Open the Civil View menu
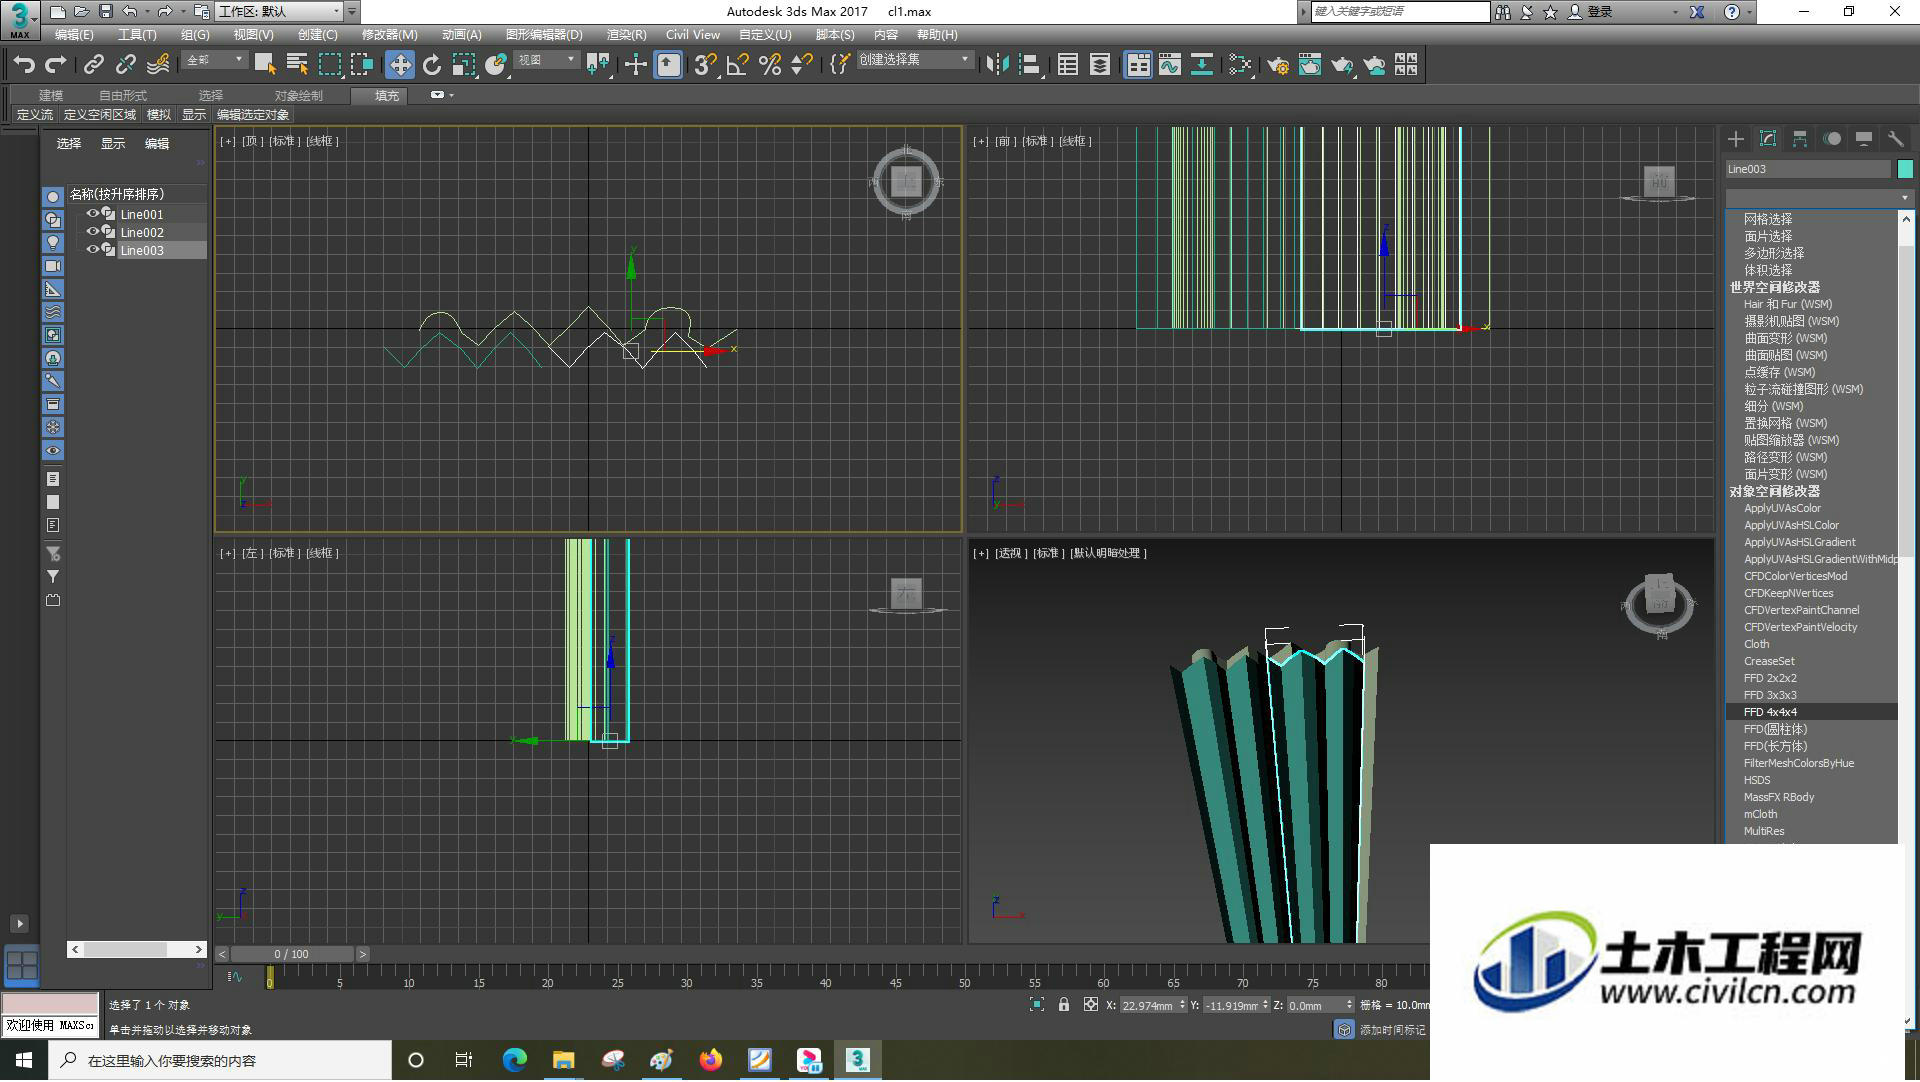Viewport: 1920px width, 1082px height. pyautogui.click(x=693, y=35)
